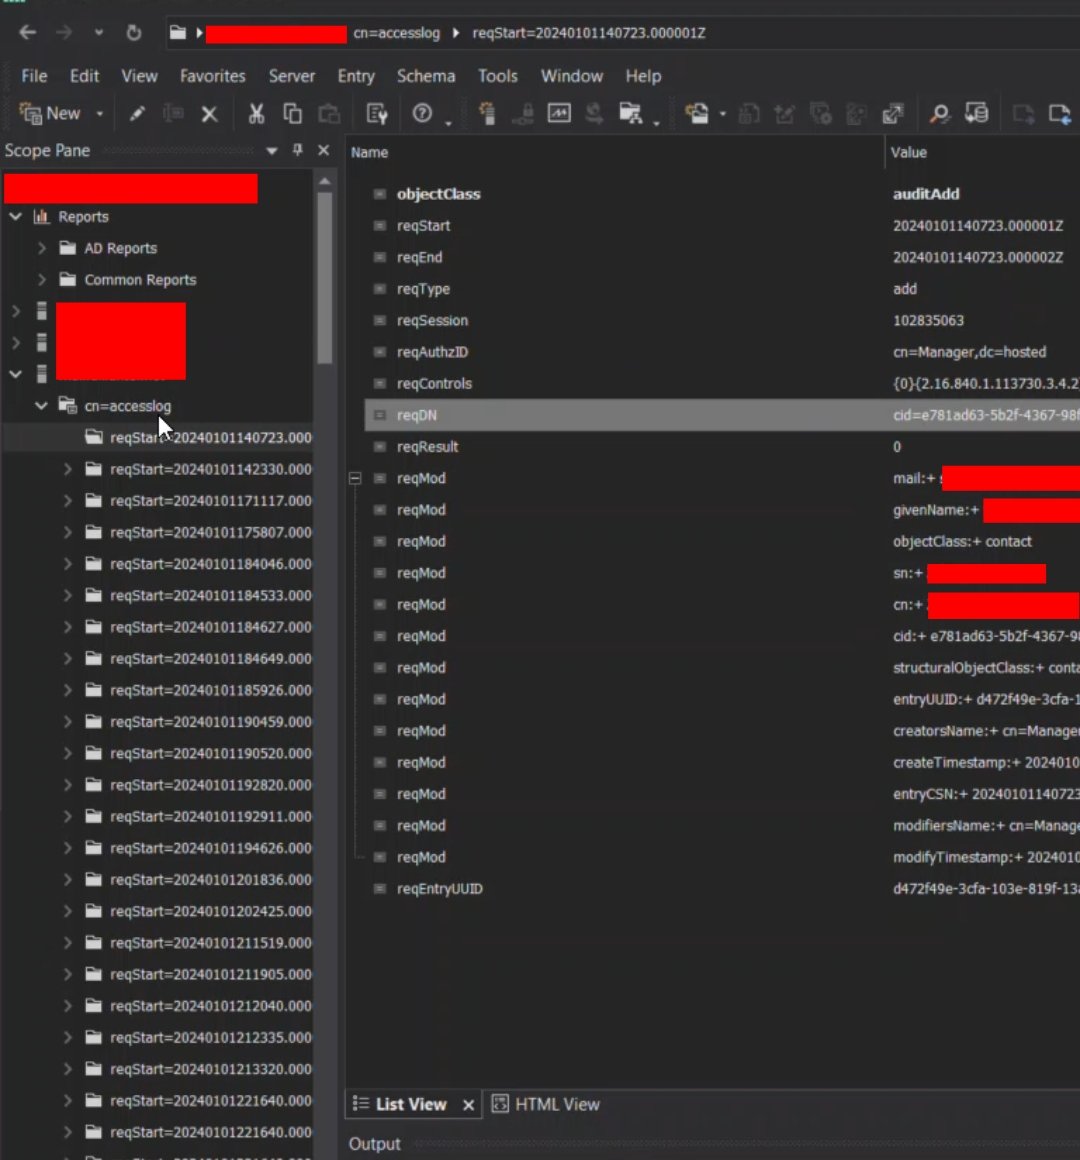Go back with the navigation back arrow

(27, 33)
